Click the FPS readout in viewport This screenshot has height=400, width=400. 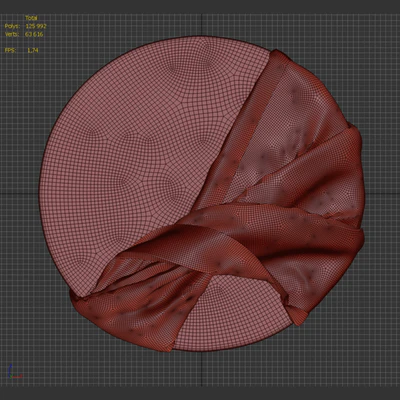click(x=22, y=50)
